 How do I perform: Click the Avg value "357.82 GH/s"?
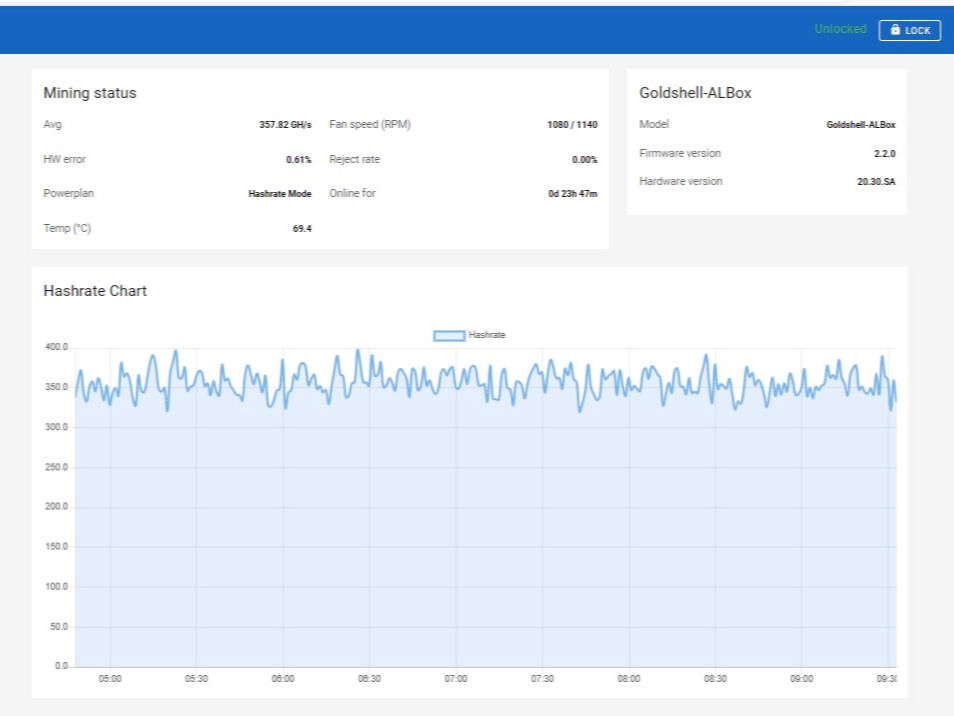click(285, 124)
